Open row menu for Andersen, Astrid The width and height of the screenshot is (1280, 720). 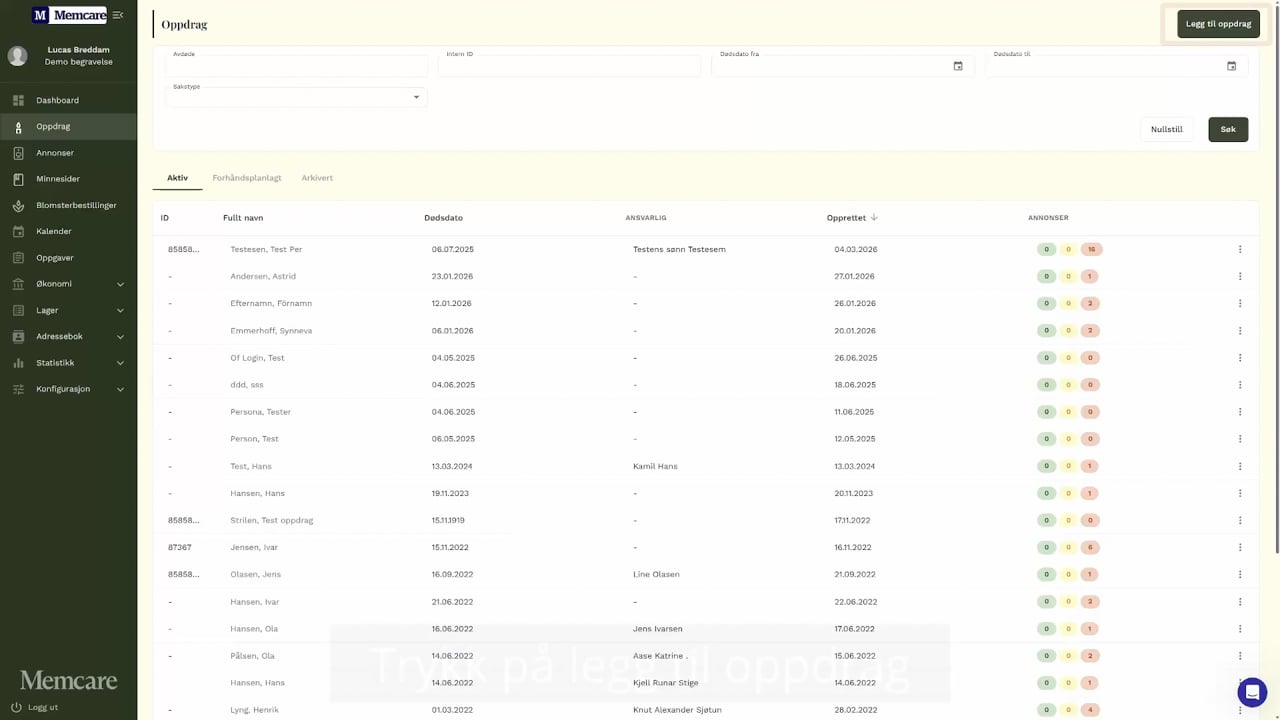(x=1240, y=276)
